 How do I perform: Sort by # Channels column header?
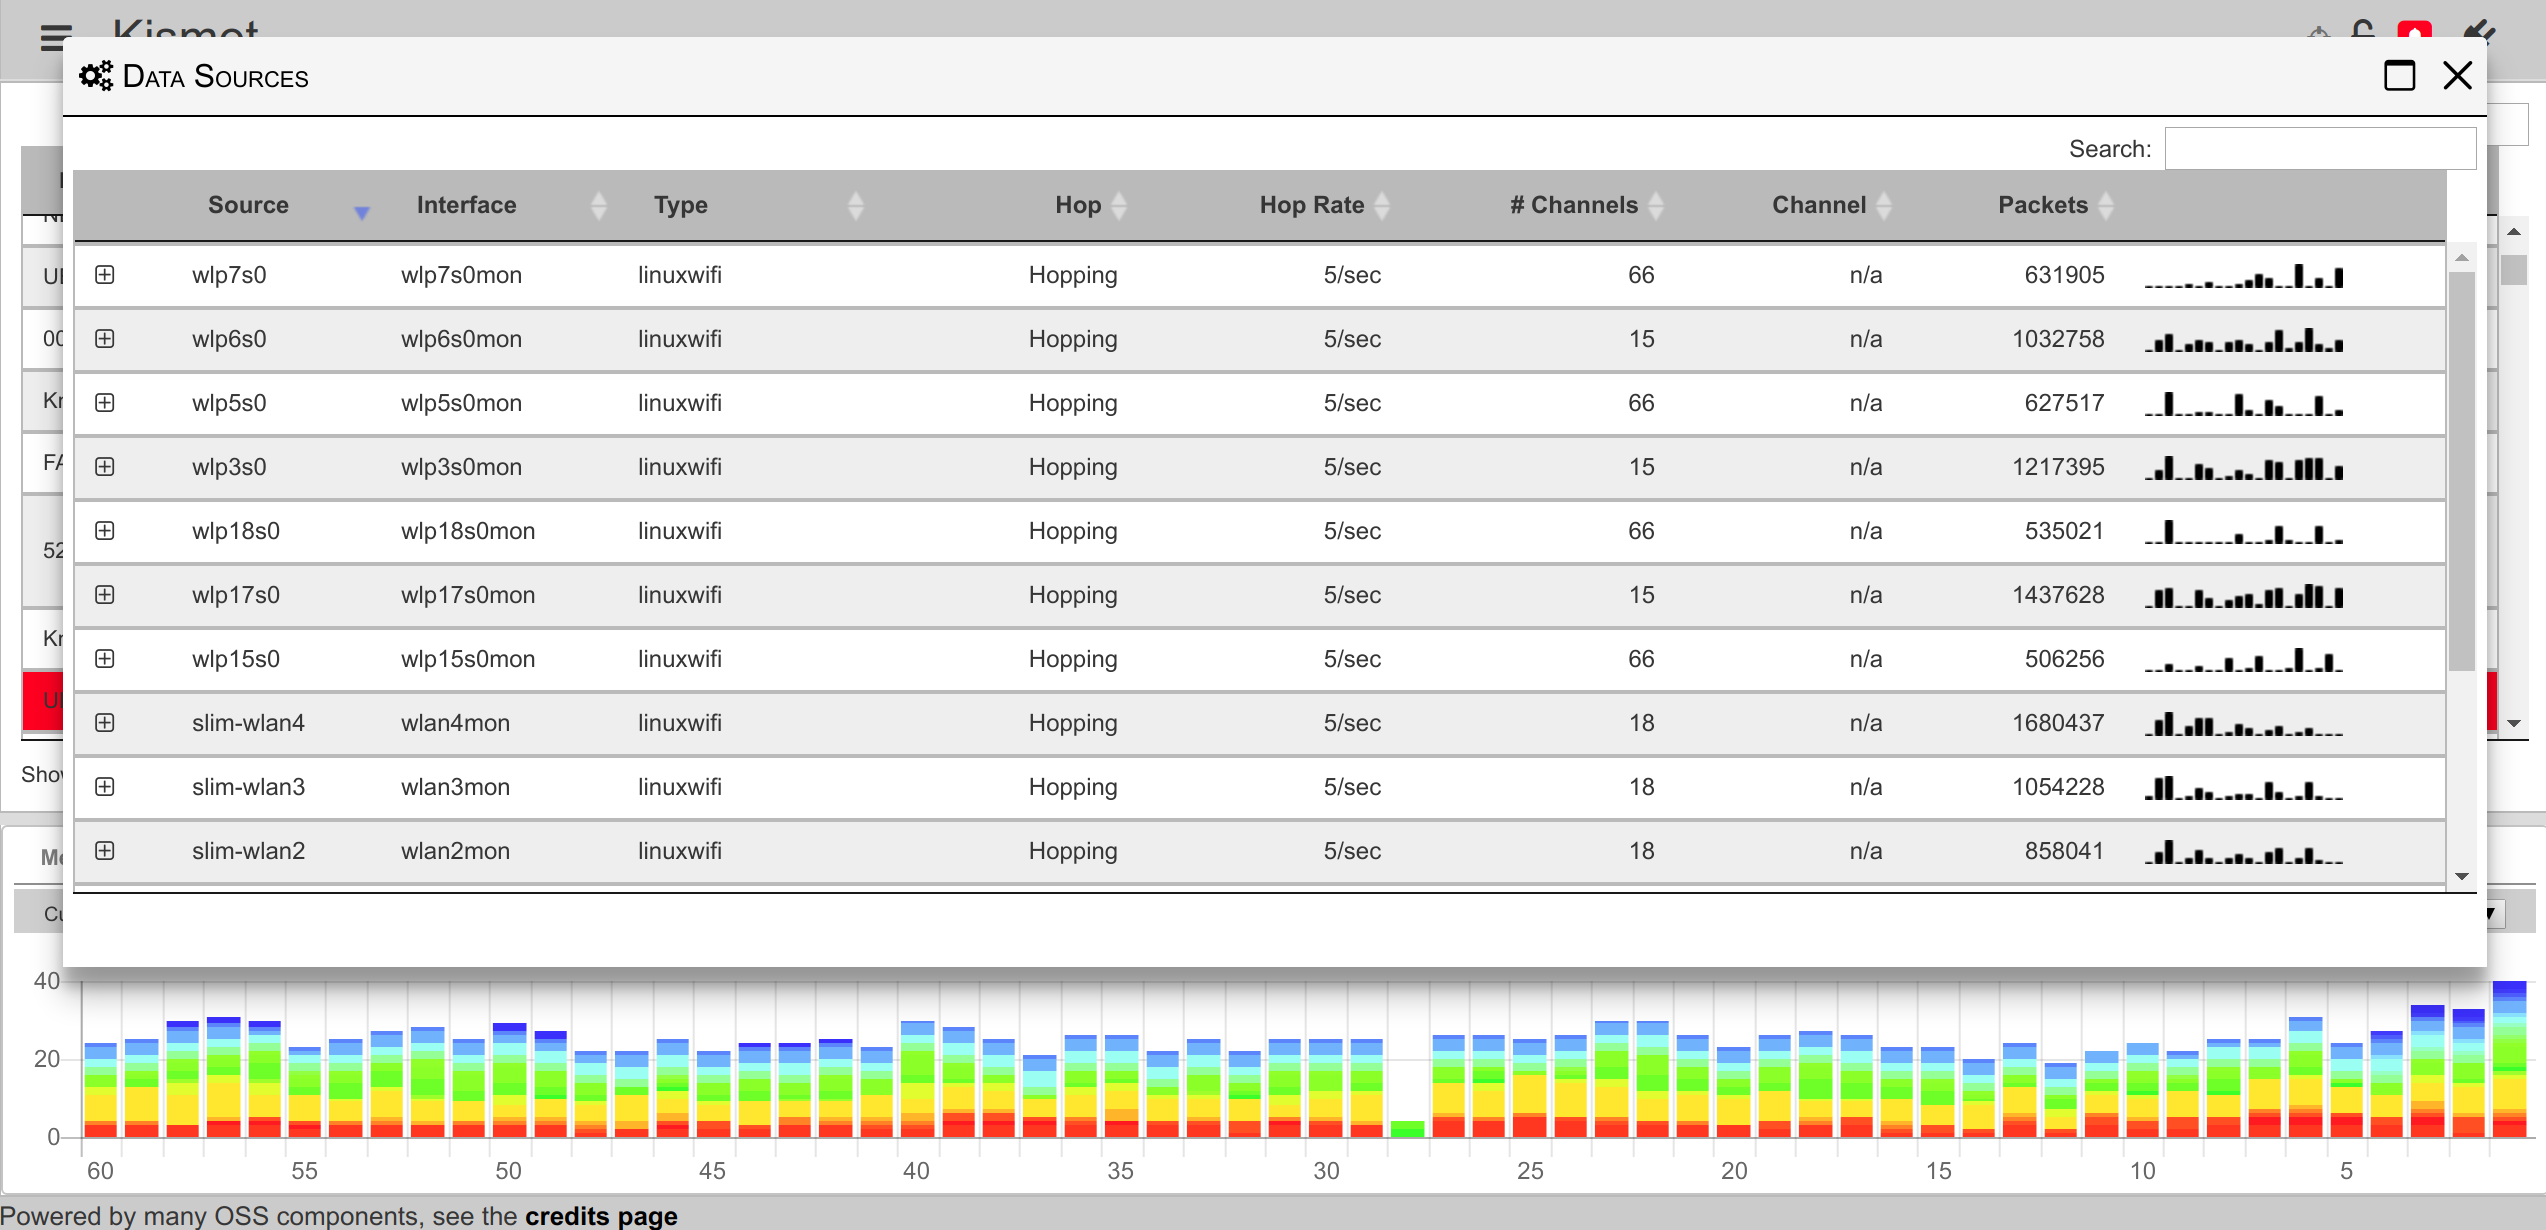pos(1573,205)
